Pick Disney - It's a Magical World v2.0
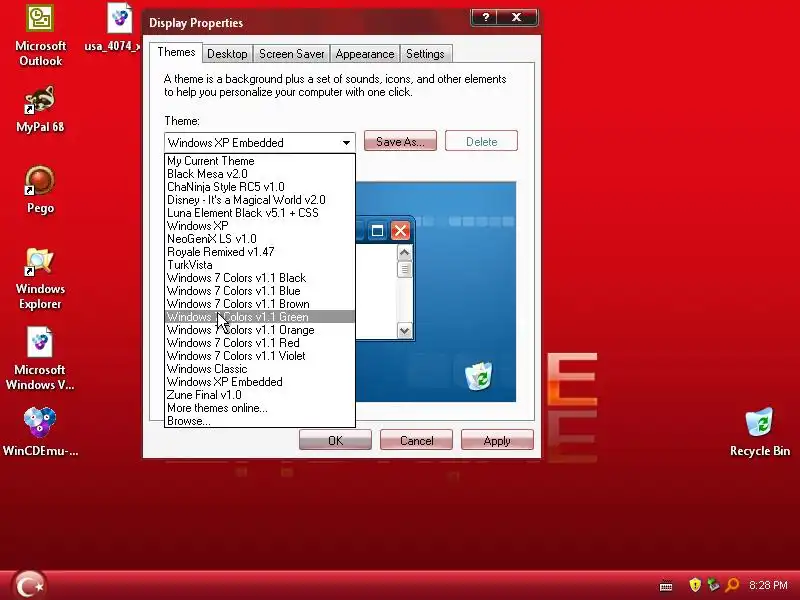Viewport: 800px width, 600px height. tap(260, 200)
